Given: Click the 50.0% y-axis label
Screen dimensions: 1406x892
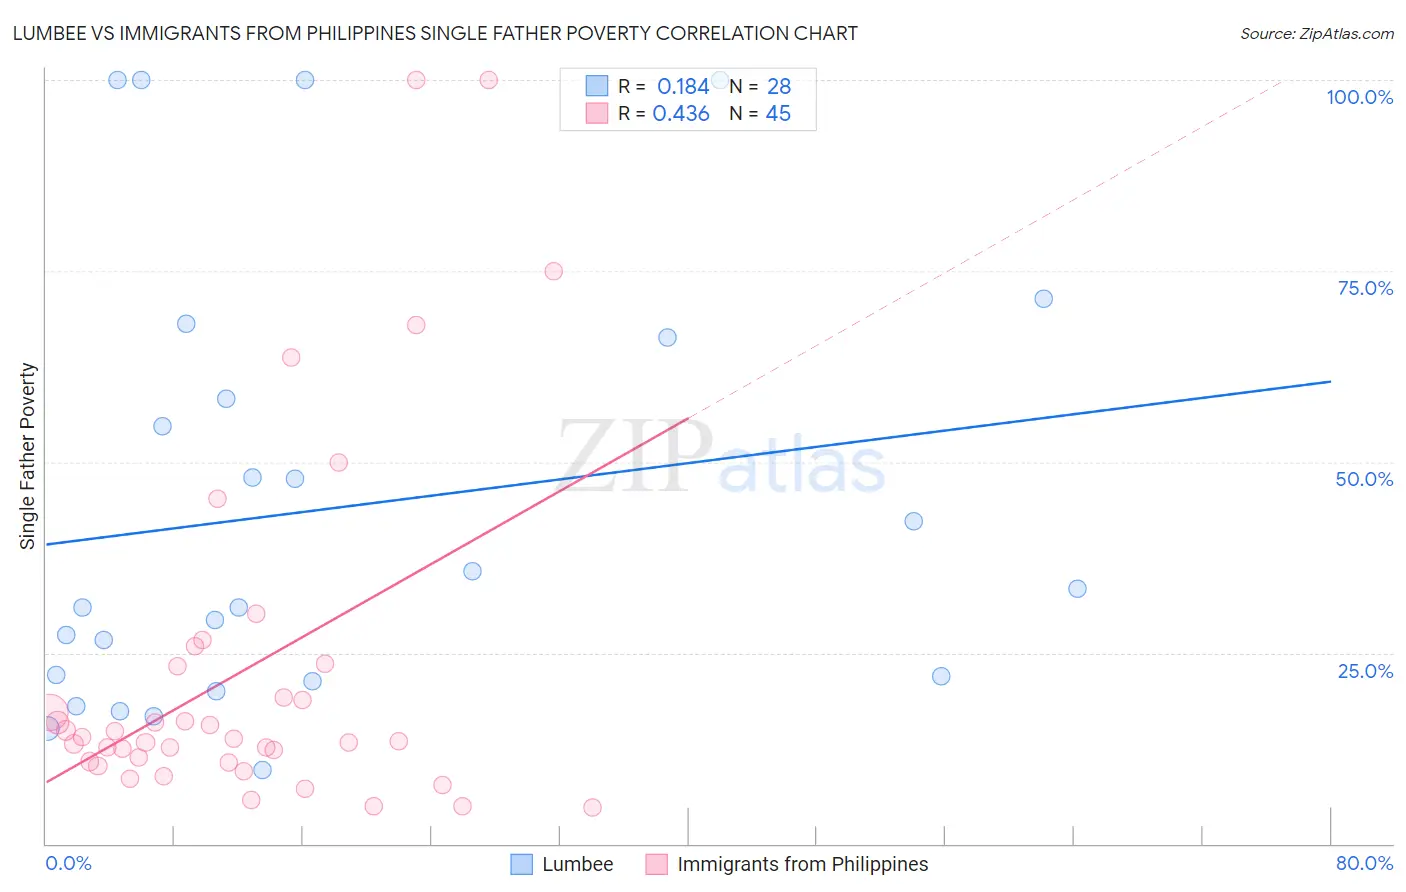Looking at the screenshot, I should click(1364, 479).
